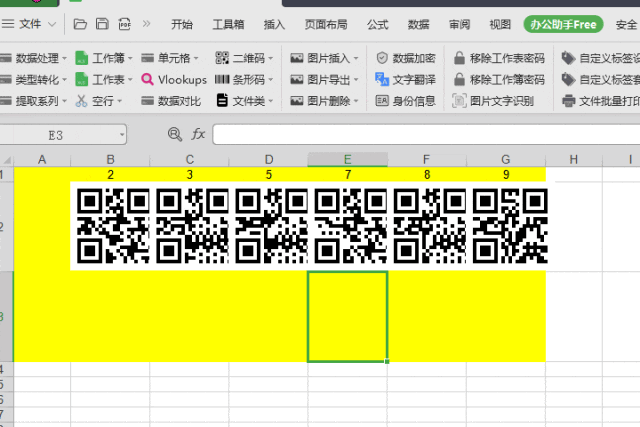
Task: Switch to the 页面布局 tab
Action: click(x=326, y=24)
